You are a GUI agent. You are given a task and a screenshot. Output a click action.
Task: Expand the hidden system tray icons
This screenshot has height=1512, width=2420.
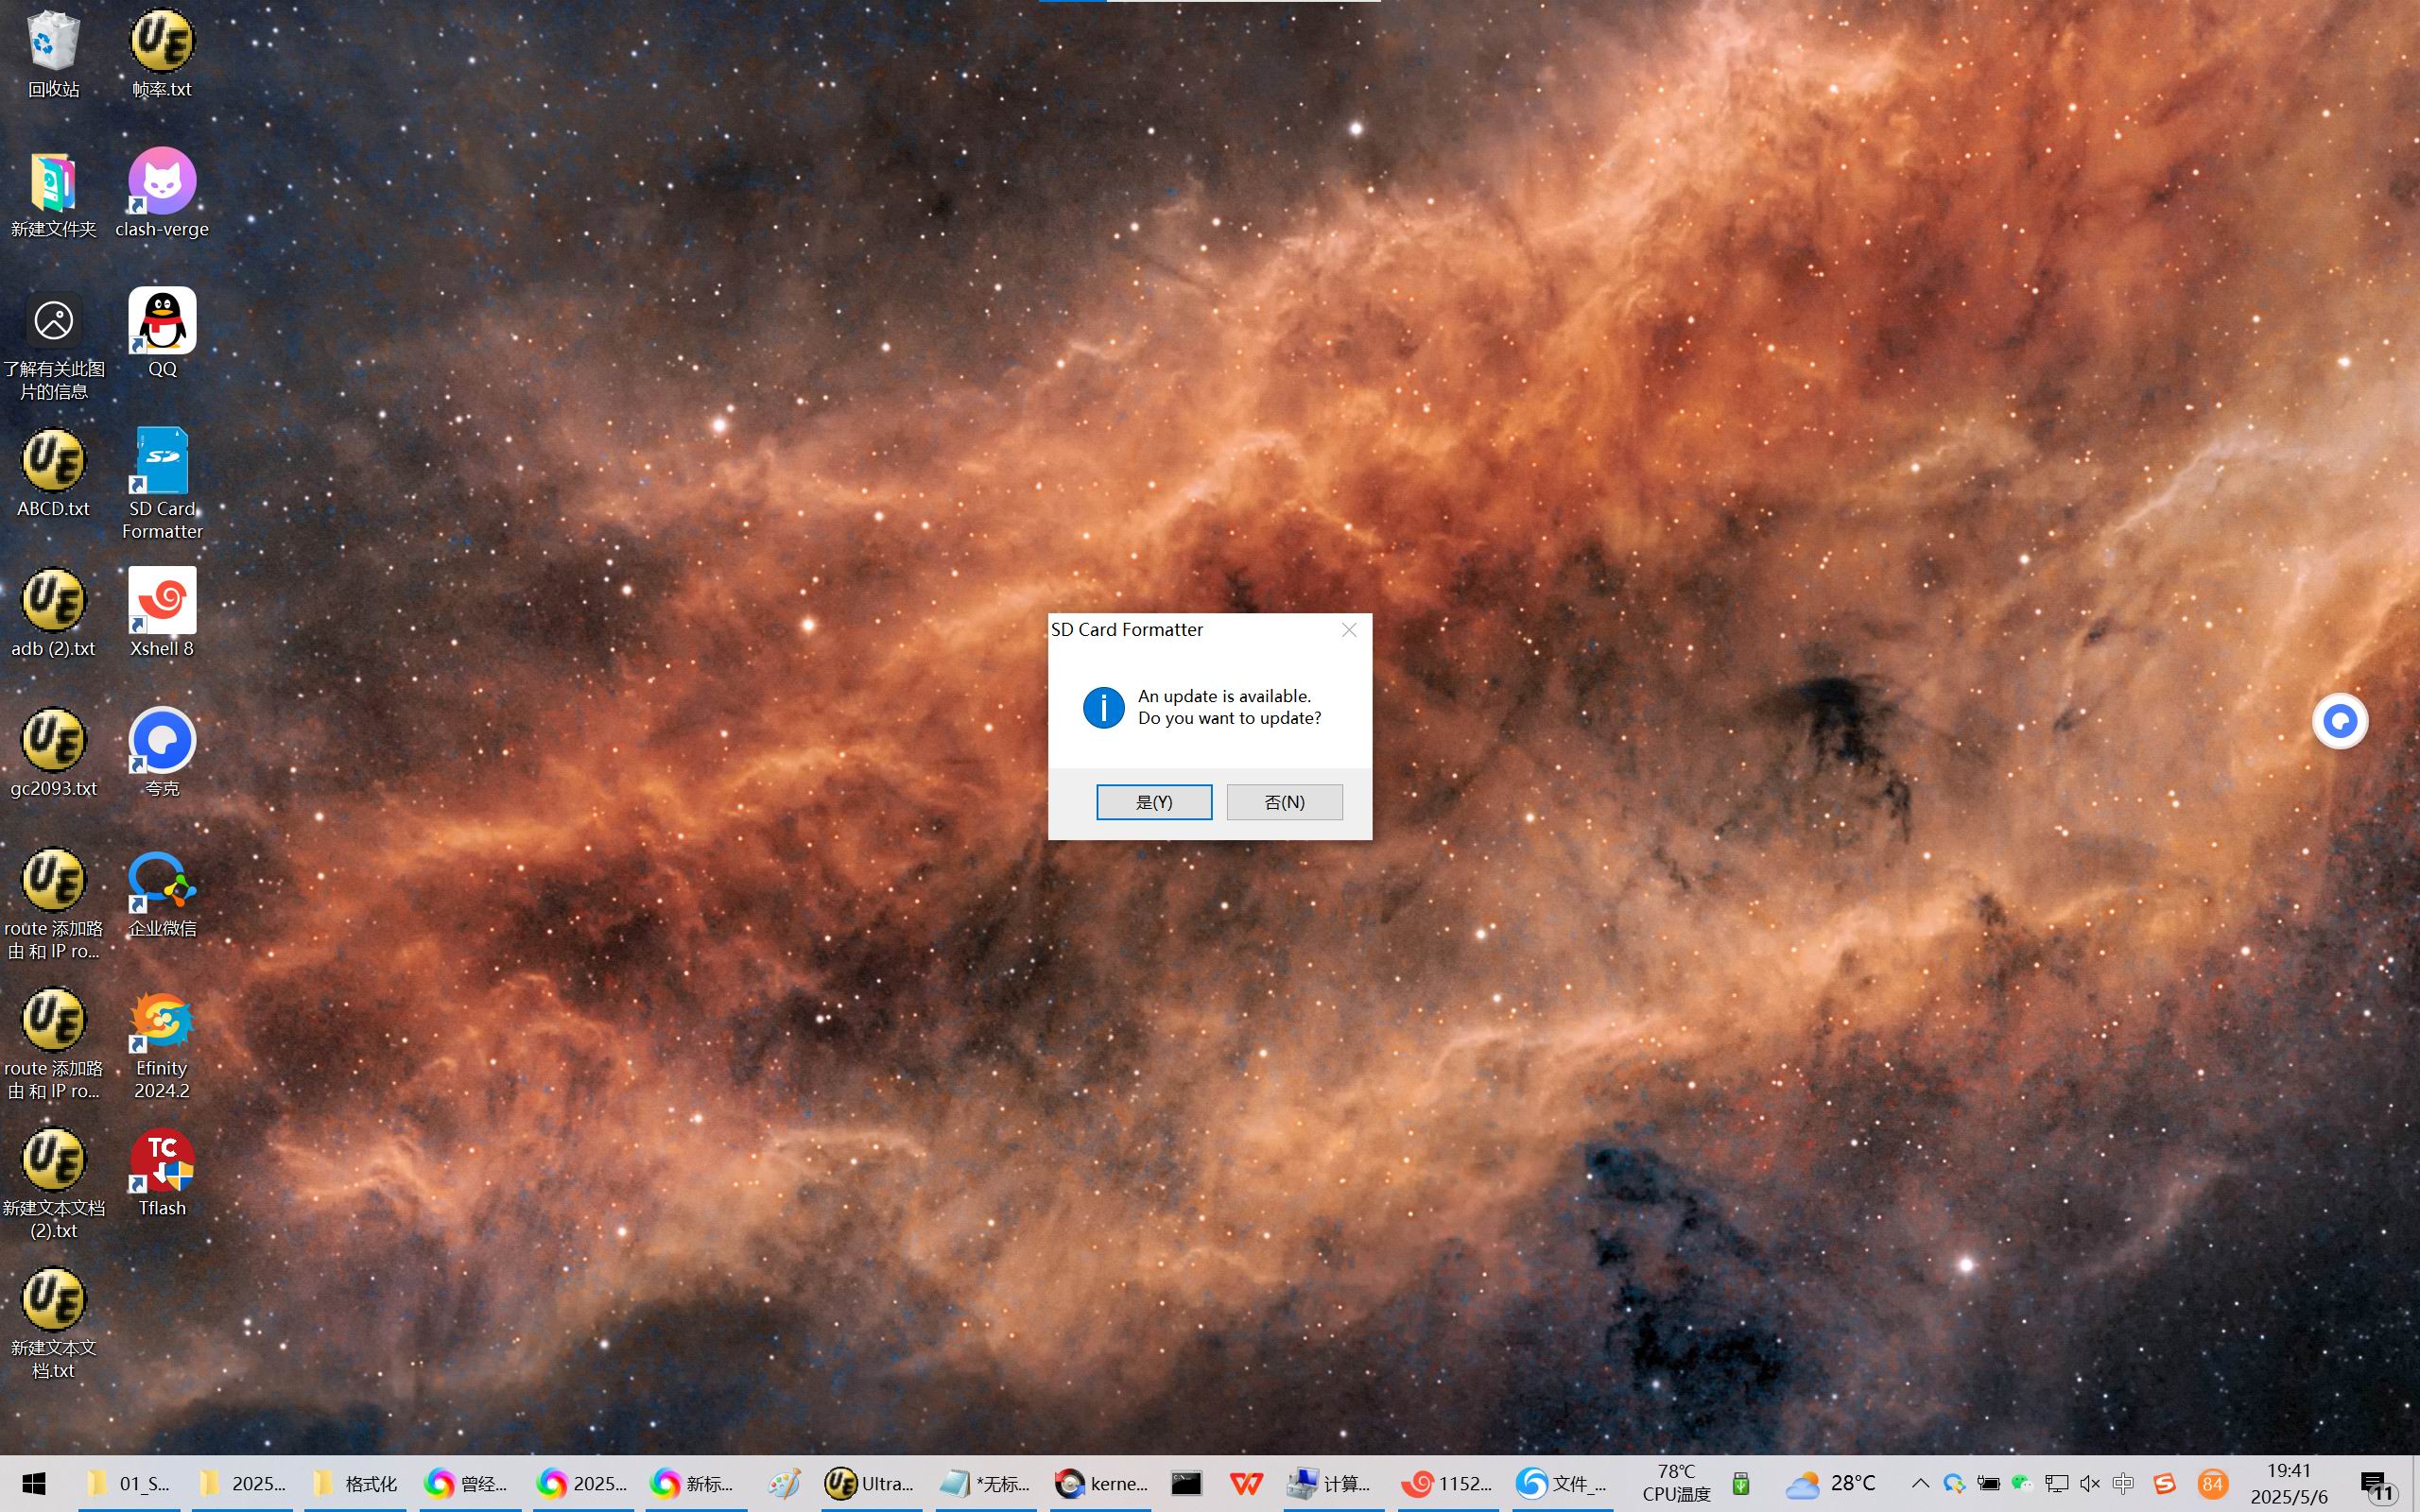(x=1920, y=1484)
